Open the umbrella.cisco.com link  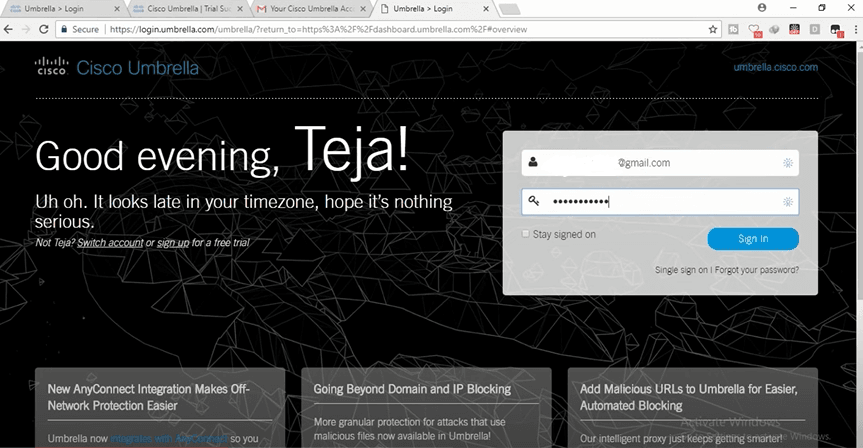coord(775,67)
